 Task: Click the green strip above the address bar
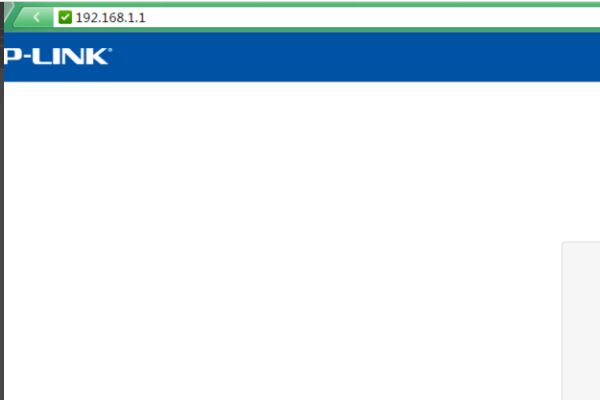[306, 4]
